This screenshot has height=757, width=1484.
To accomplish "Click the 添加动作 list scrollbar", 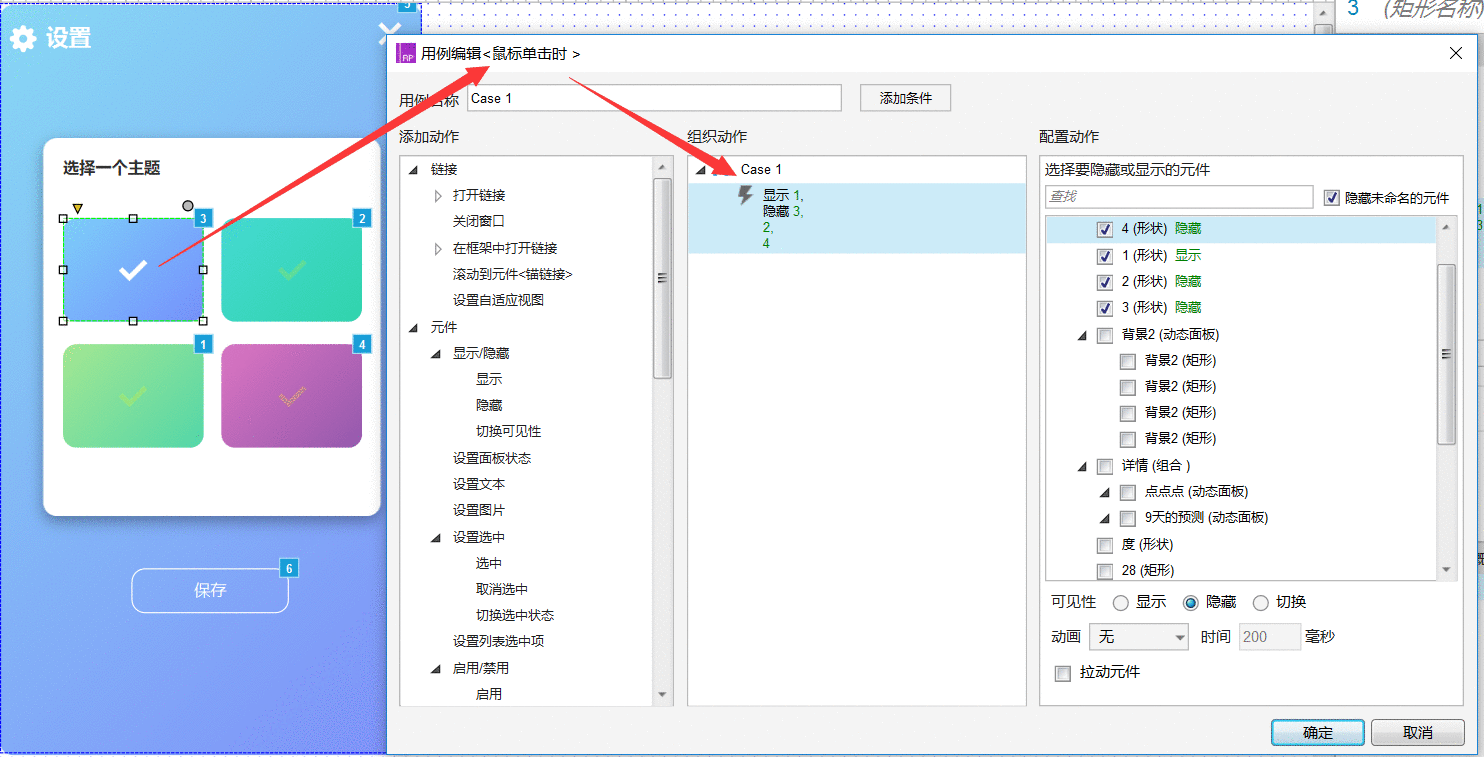I will click(662, 279).
